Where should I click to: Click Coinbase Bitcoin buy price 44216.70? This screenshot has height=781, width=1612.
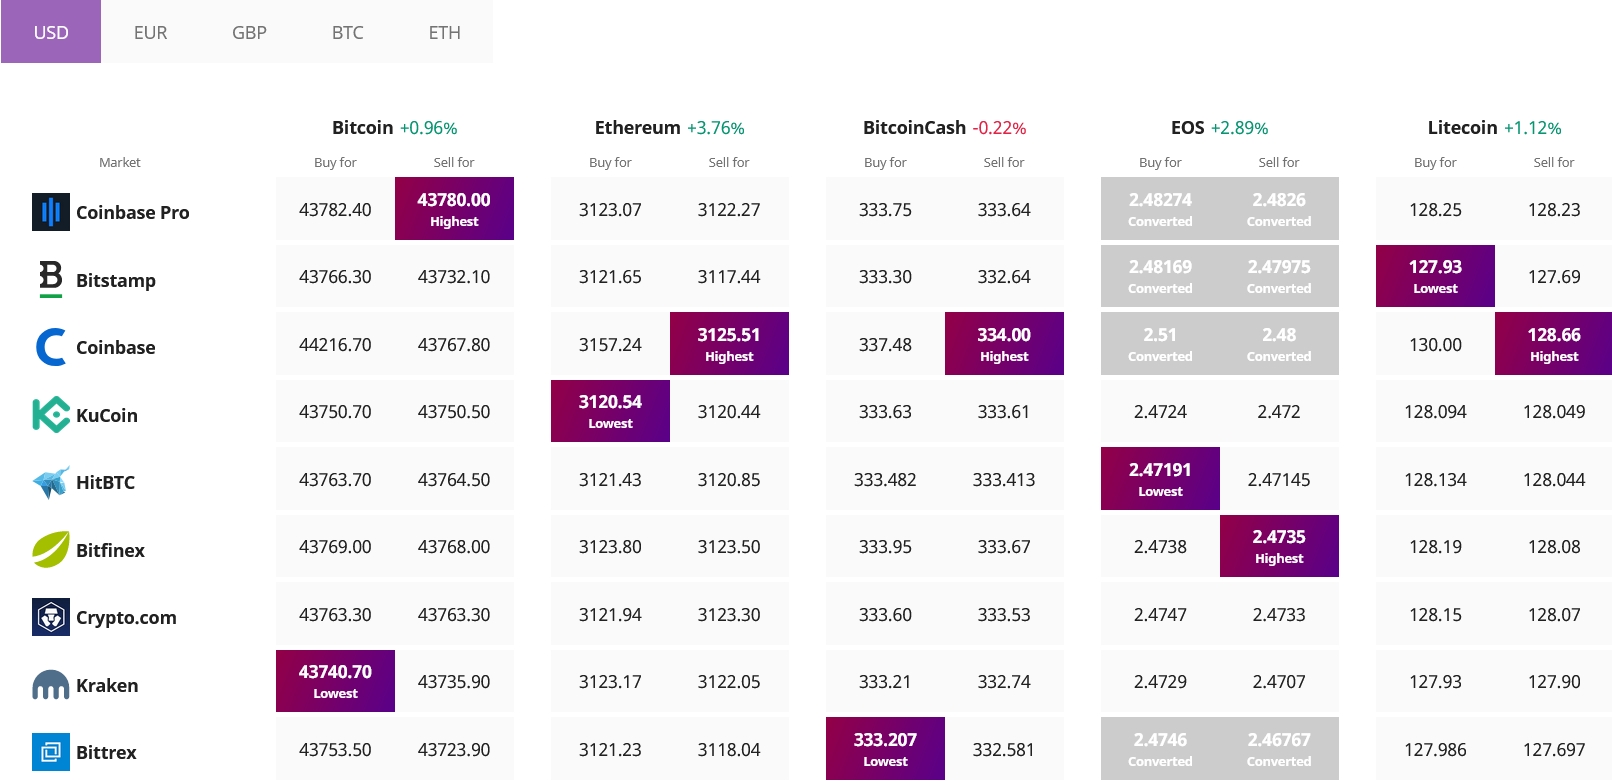click(x=335, y=344)
